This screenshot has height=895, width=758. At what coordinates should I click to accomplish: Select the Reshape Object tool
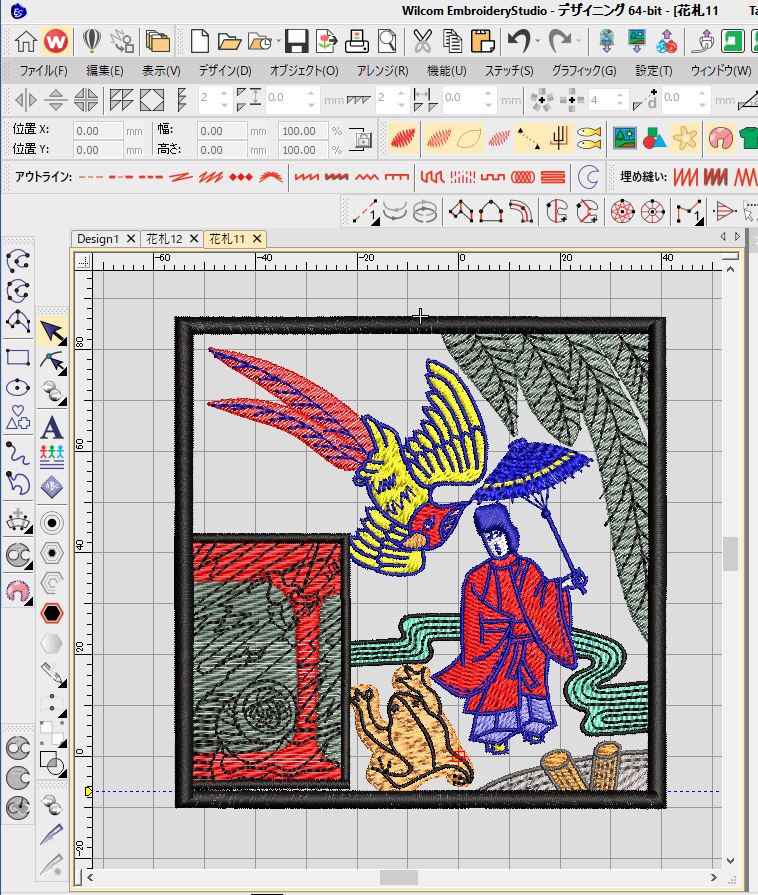(x=53, y=362)
